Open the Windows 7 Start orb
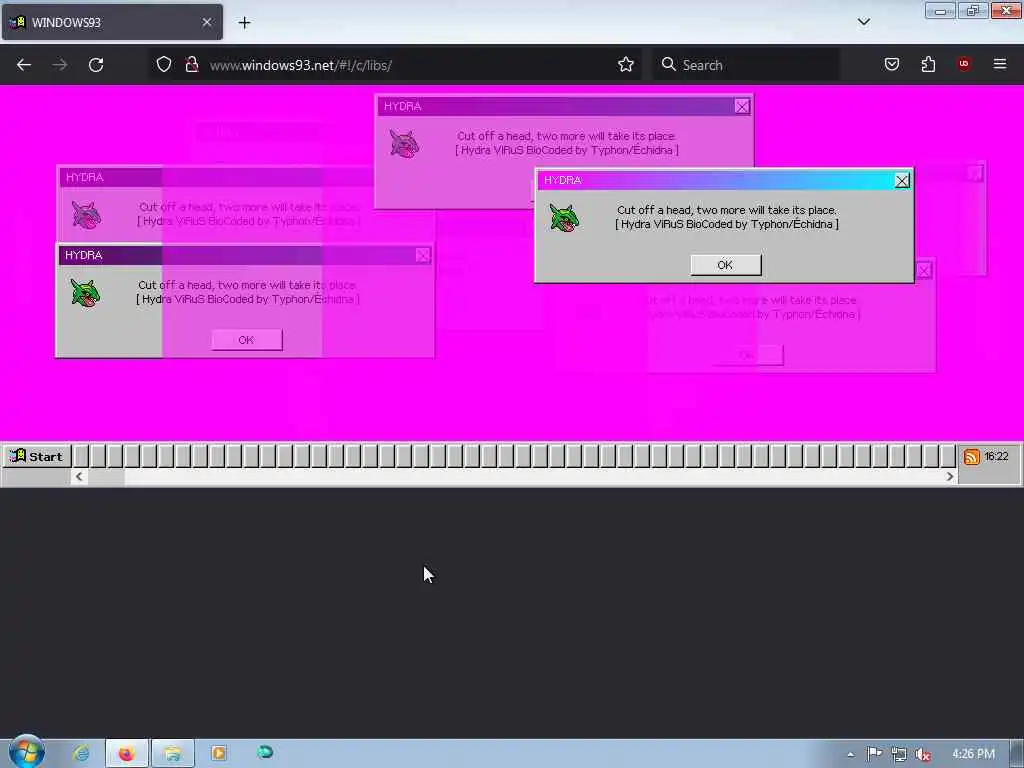This screenshot has width=1024, height=768. [26, 752]
